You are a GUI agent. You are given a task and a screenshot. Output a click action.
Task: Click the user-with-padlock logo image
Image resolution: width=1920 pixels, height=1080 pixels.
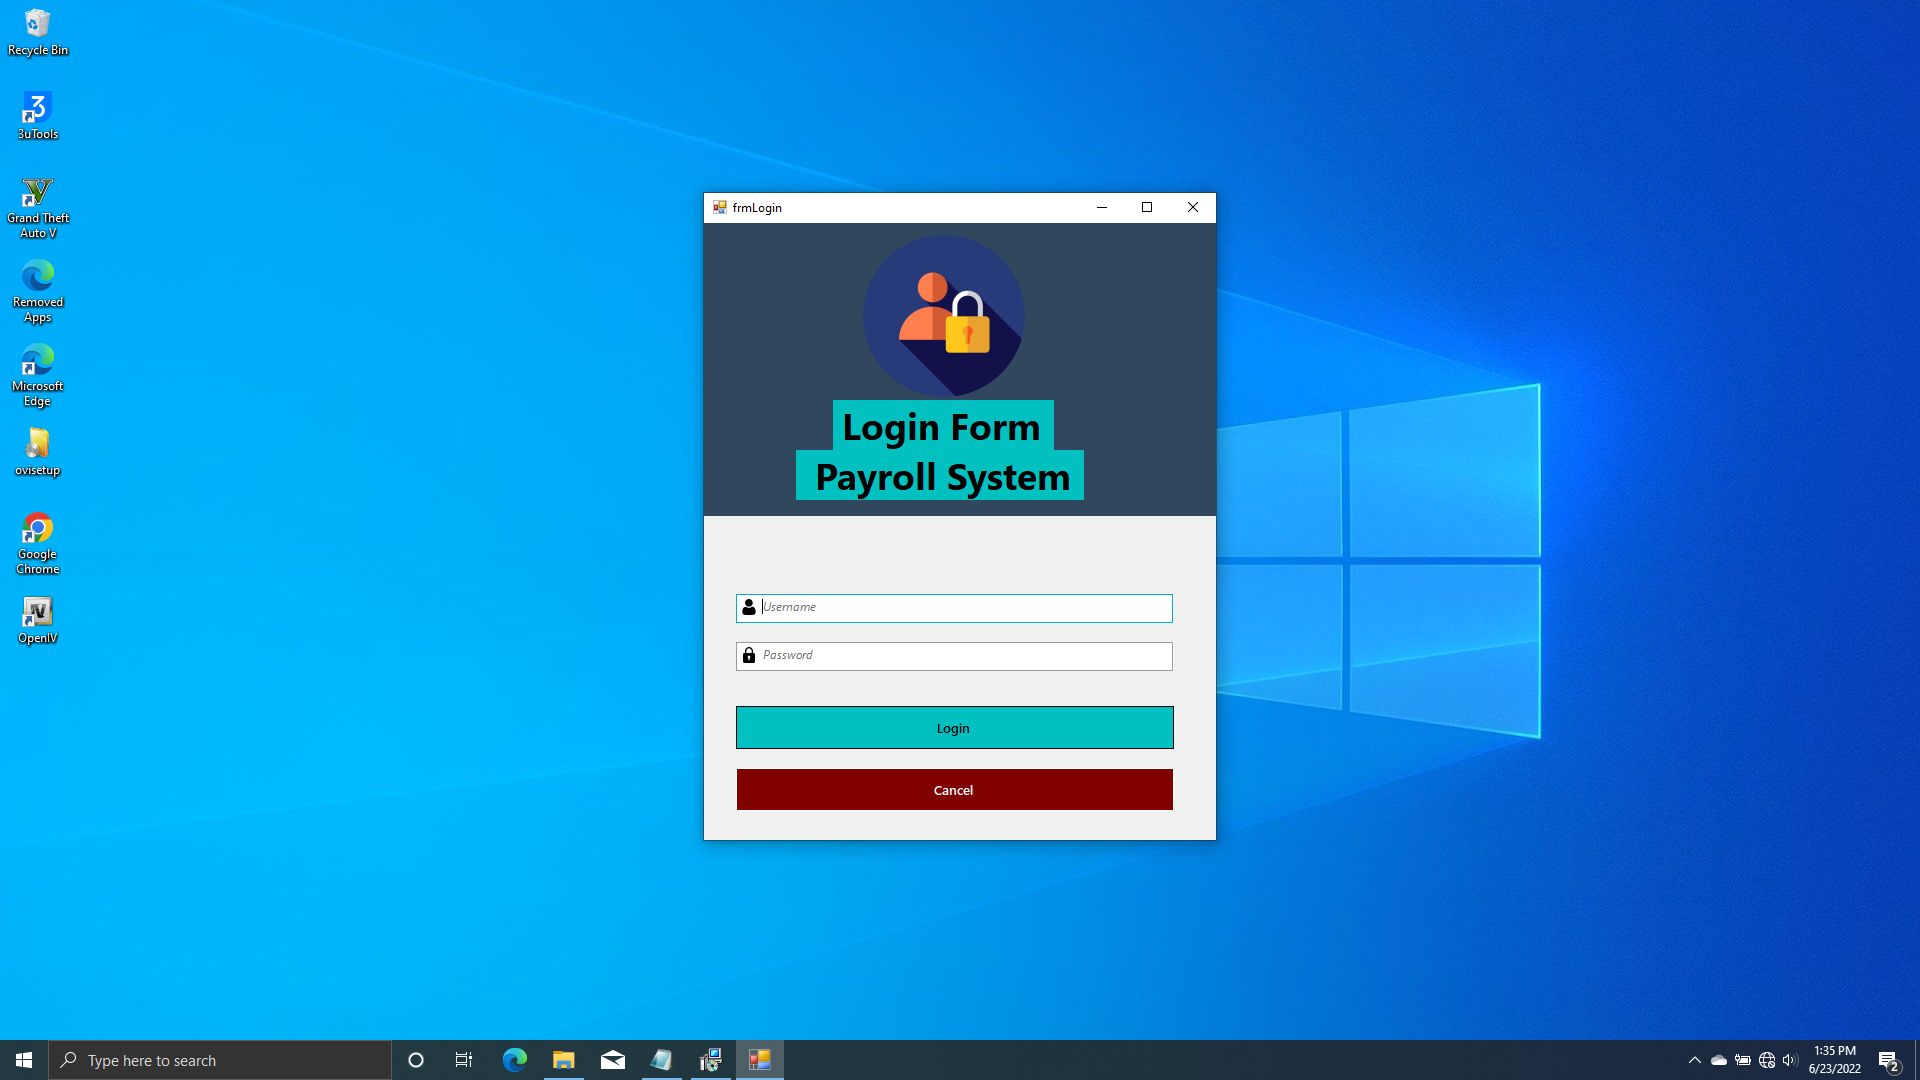pos(943,316)
